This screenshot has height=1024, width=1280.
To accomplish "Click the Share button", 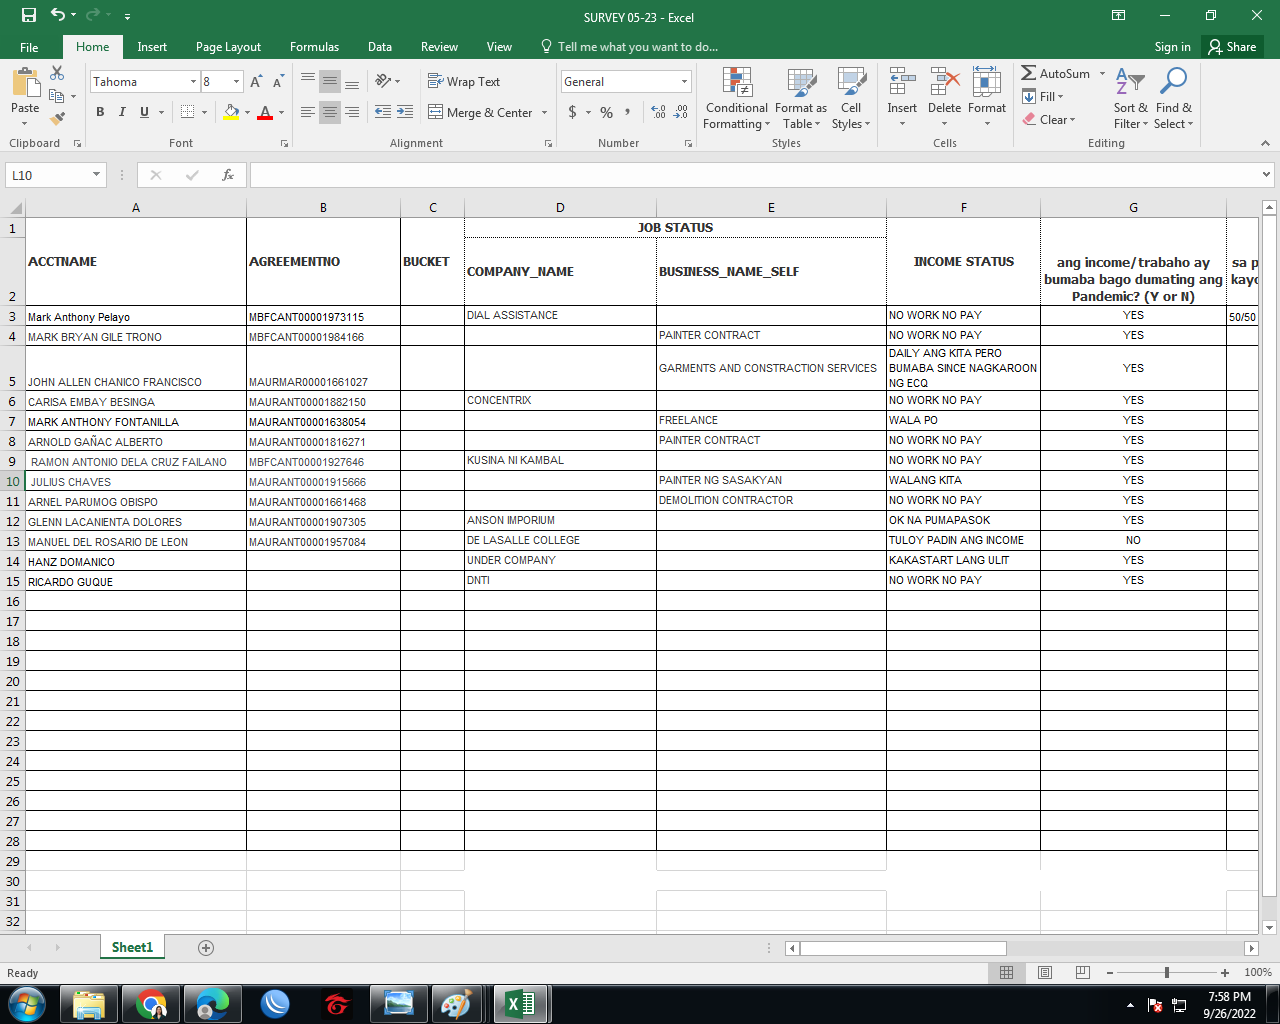I will (1232, 47).
